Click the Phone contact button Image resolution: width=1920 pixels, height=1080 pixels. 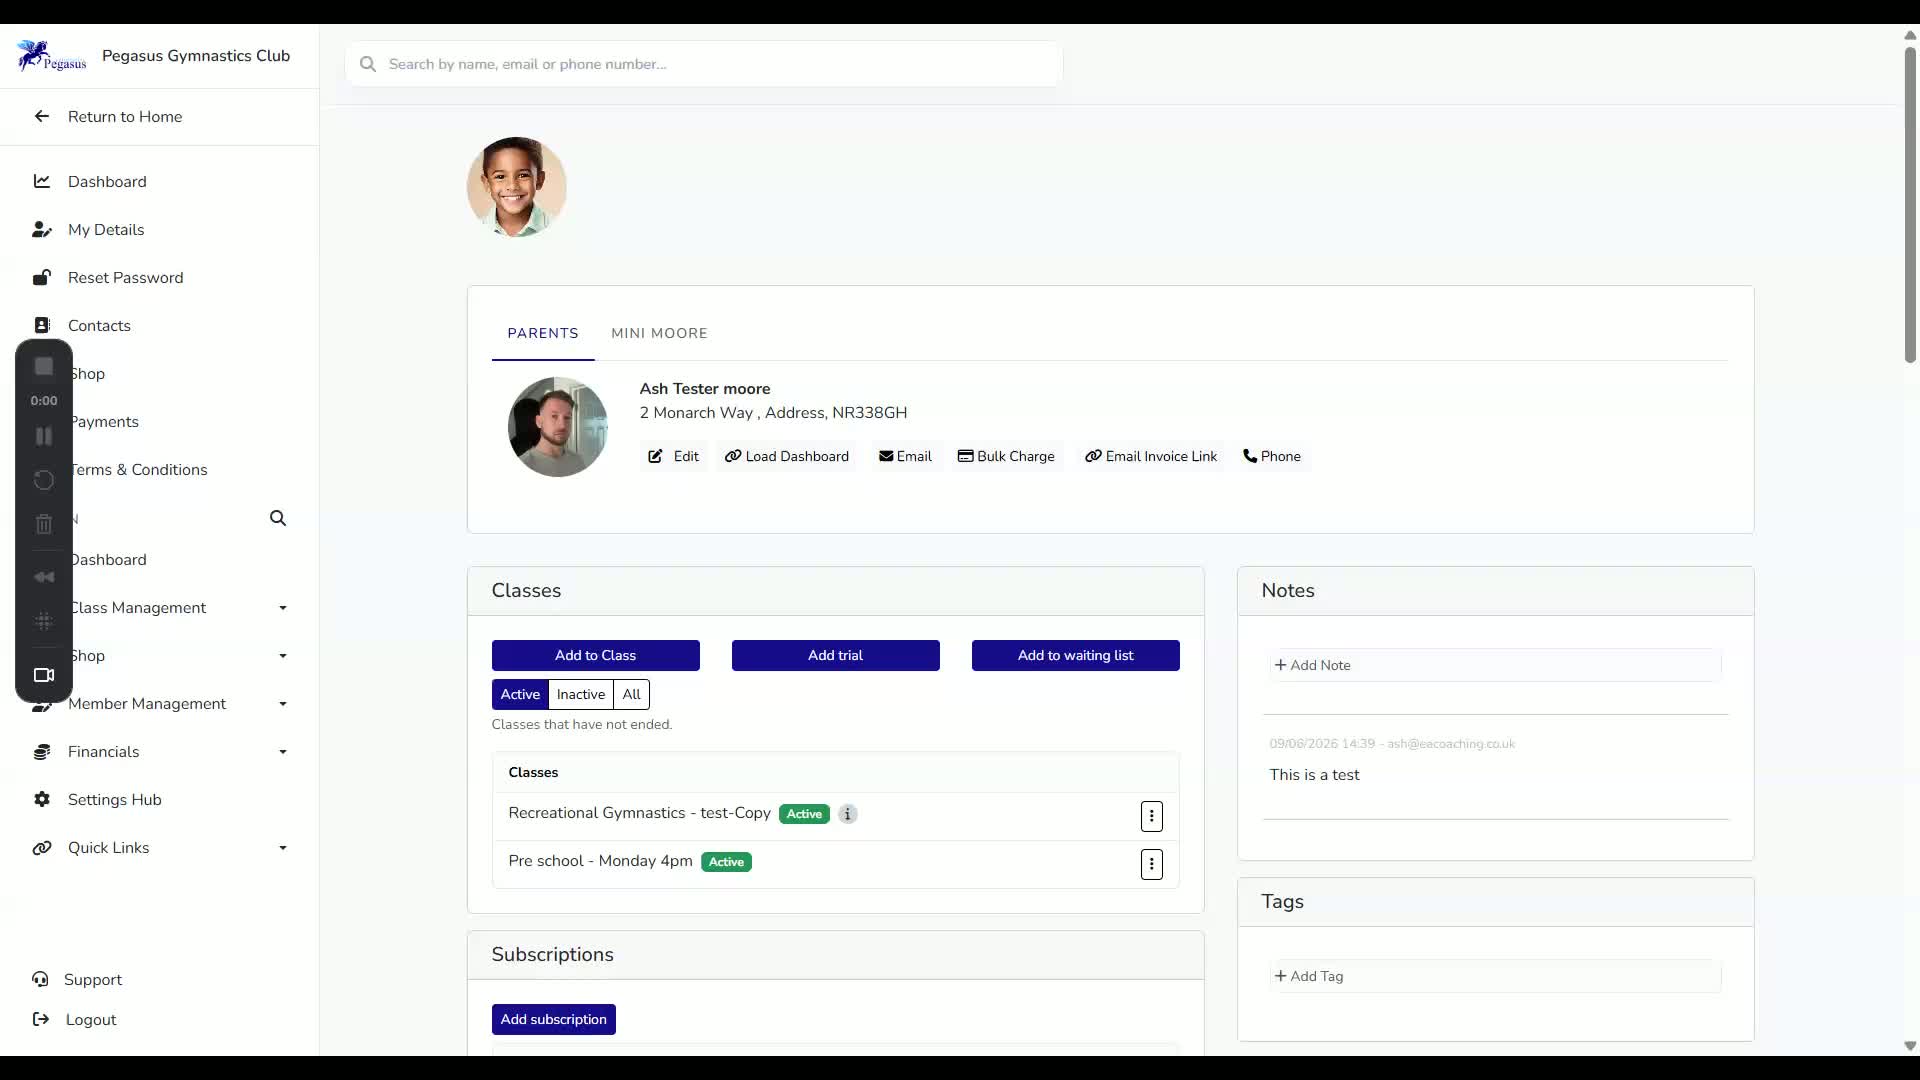(x=1272, y=456)
